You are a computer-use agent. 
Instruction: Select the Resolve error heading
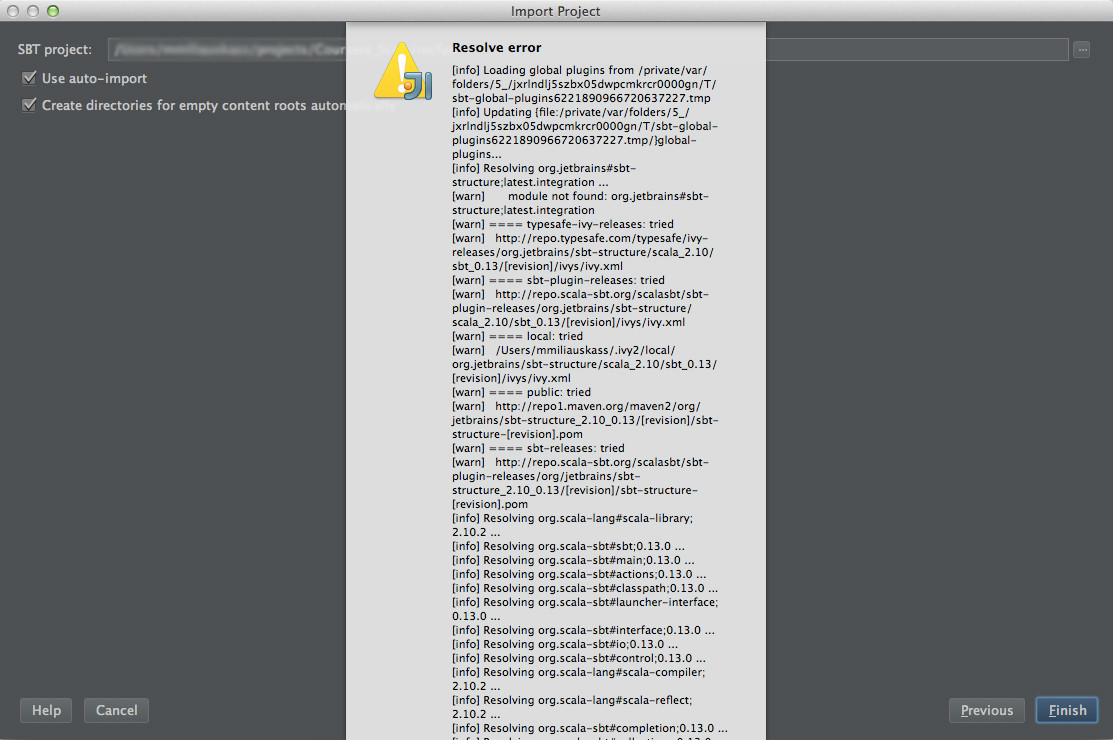coord(496,47)
